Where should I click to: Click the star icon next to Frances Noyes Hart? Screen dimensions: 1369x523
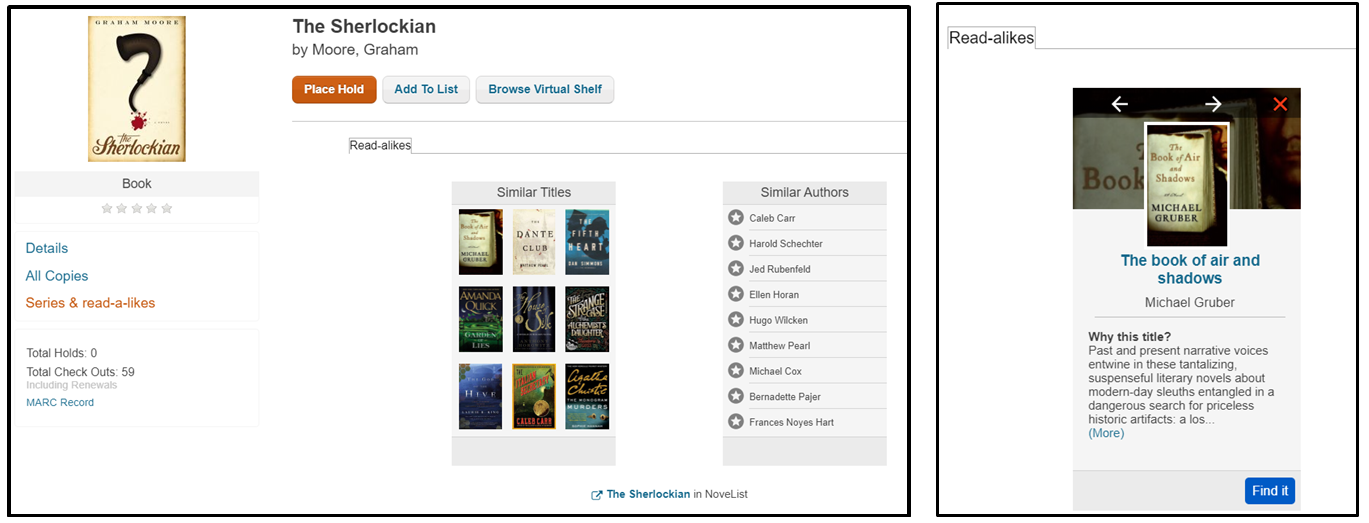coord(736,422)
